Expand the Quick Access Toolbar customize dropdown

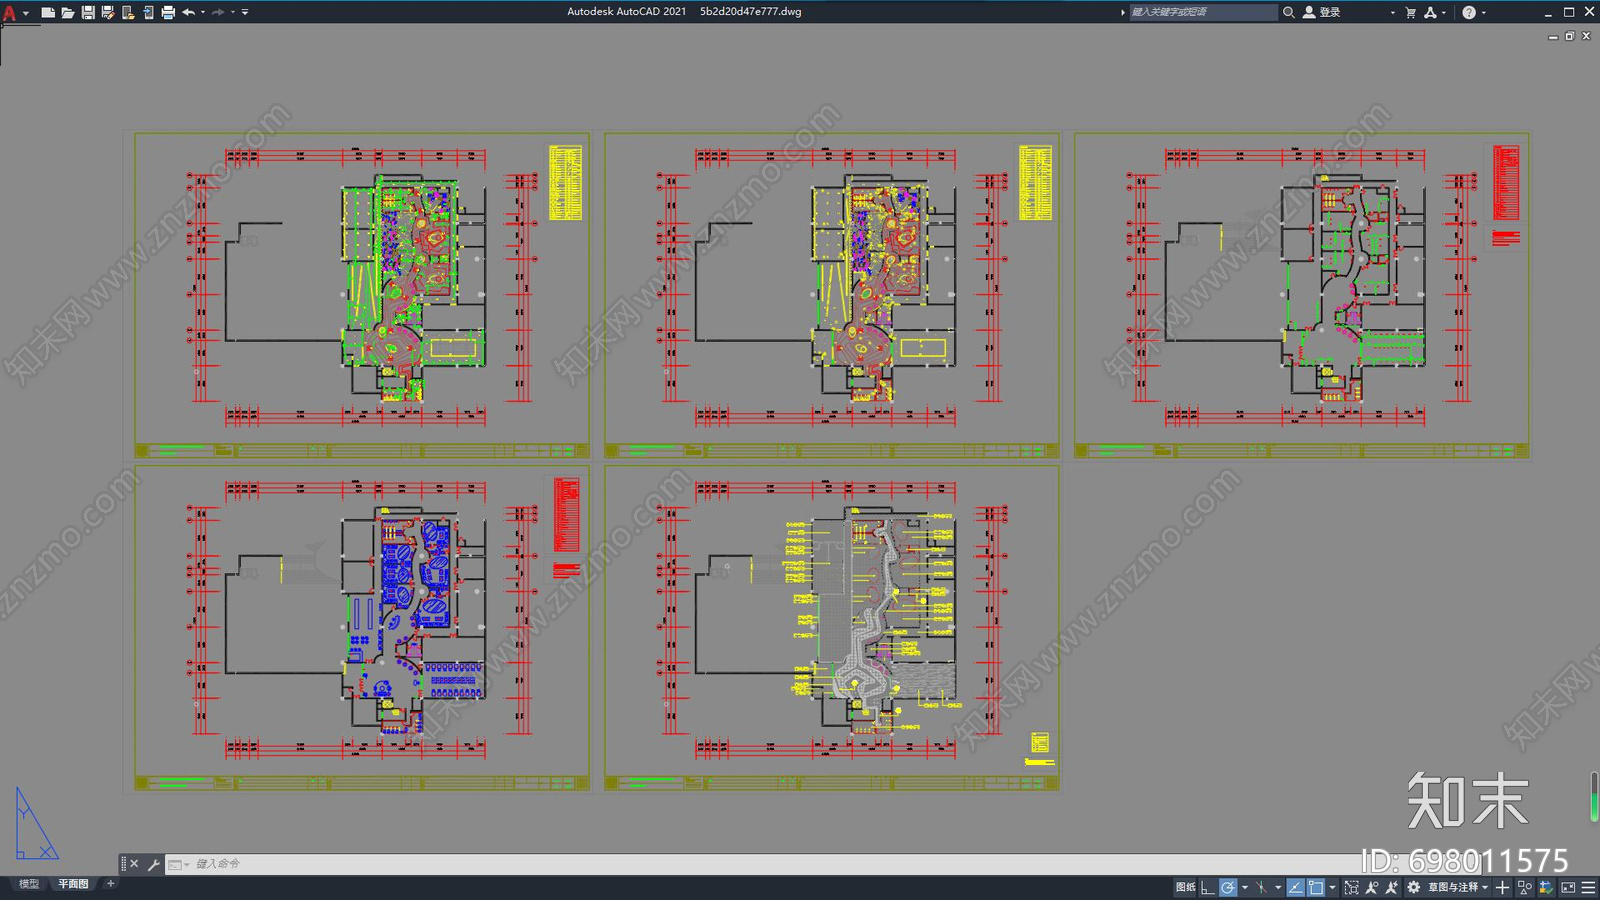(245, 12)
